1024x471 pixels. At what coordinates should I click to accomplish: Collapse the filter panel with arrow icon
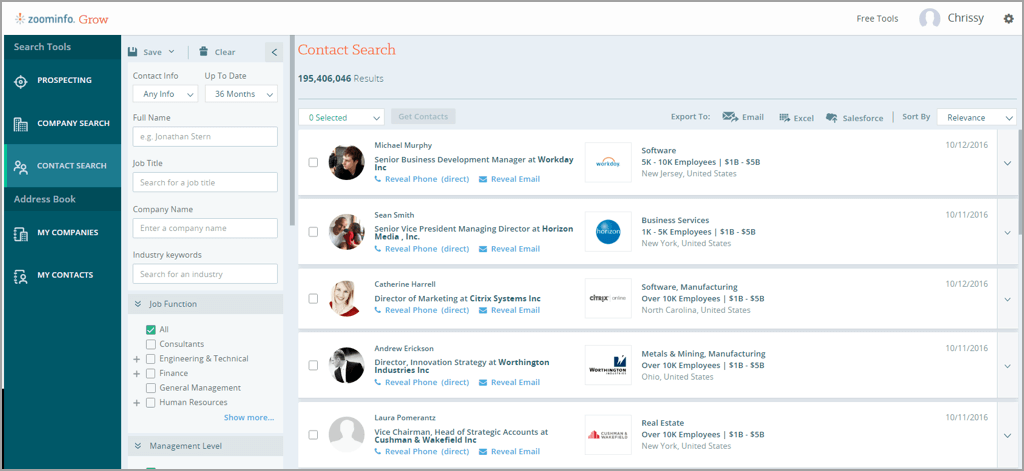[275, 52]
